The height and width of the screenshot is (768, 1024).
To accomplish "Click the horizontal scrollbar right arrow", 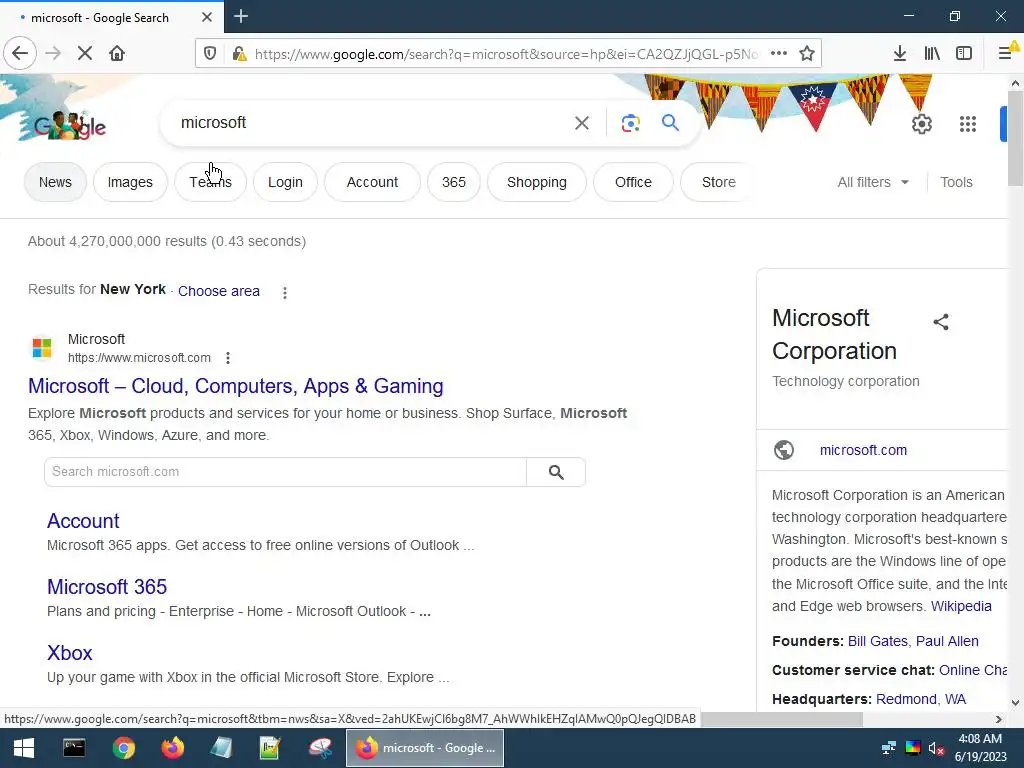I will 999,719.
